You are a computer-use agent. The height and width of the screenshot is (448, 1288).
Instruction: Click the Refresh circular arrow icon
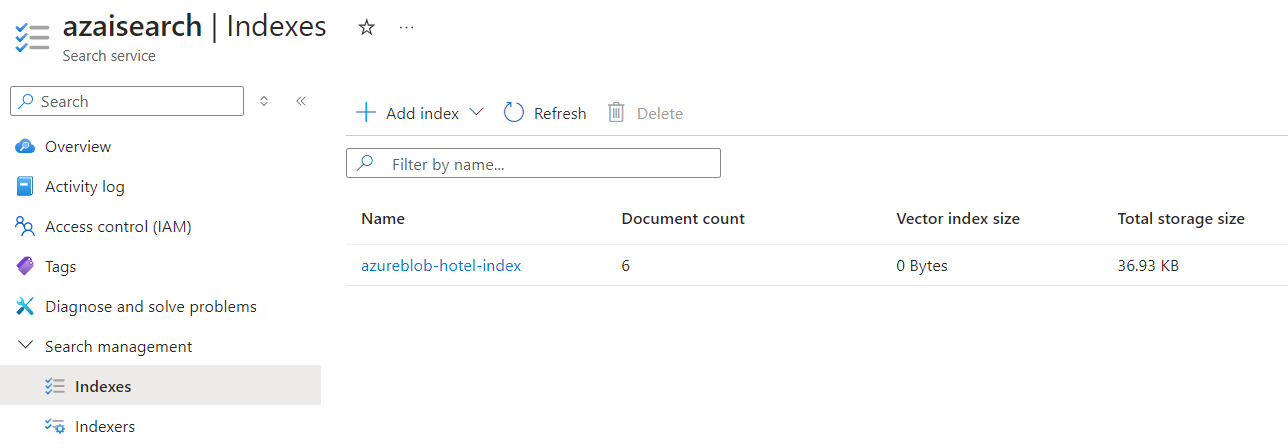(514, 113)
